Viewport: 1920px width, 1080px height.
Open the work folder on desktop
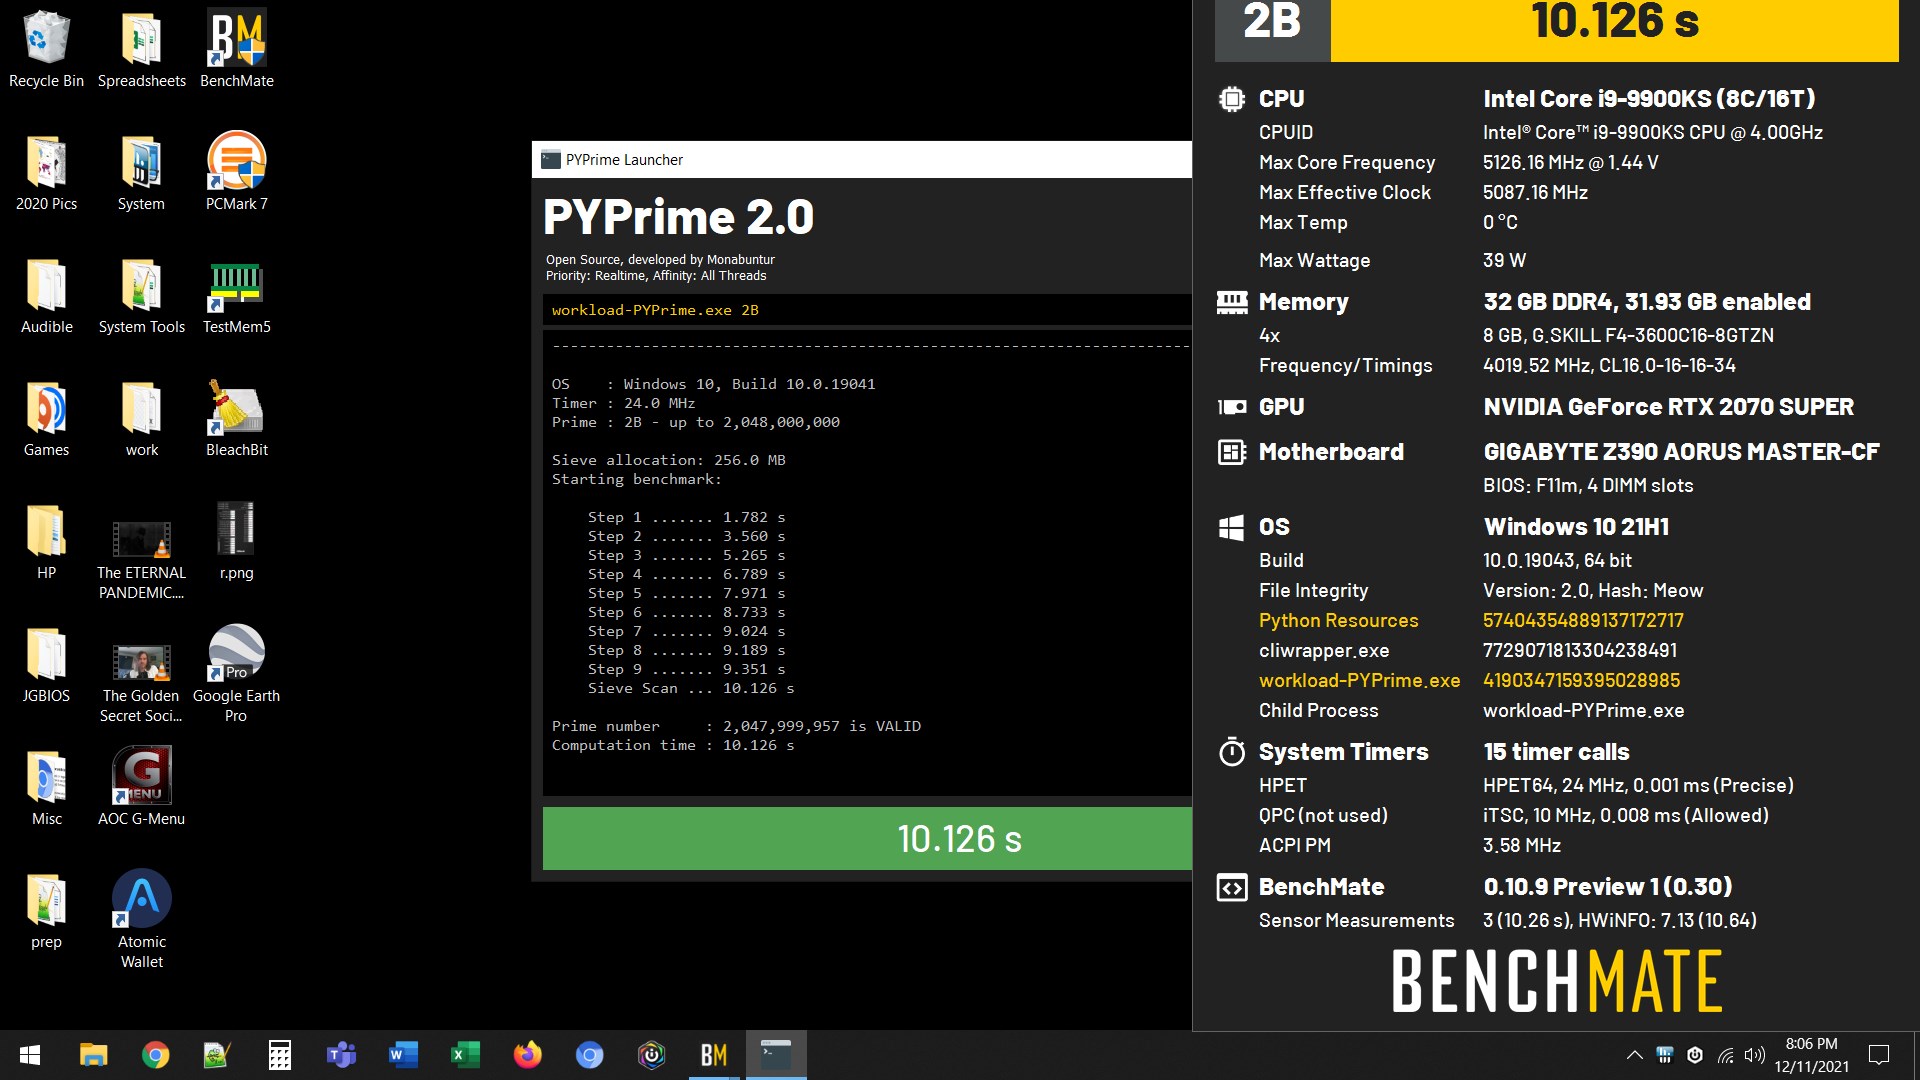point(141,419)
